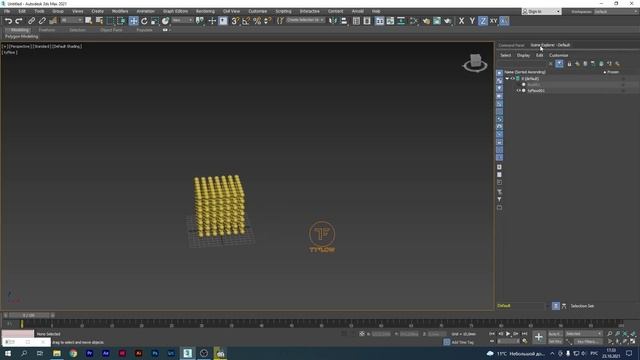The image size is (640, 360).
Task: Open the Select by Name dialog
Action: coord(99,21)
